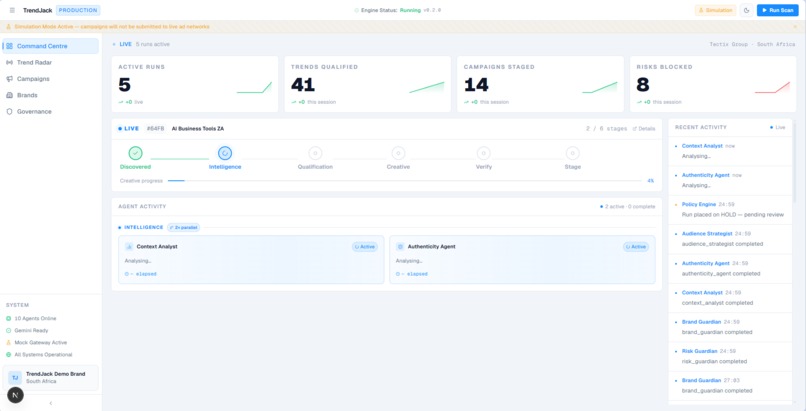The width and height of the screenshot is (806, 411).
Task: Click the Creative progress bar
Action: 404,181
